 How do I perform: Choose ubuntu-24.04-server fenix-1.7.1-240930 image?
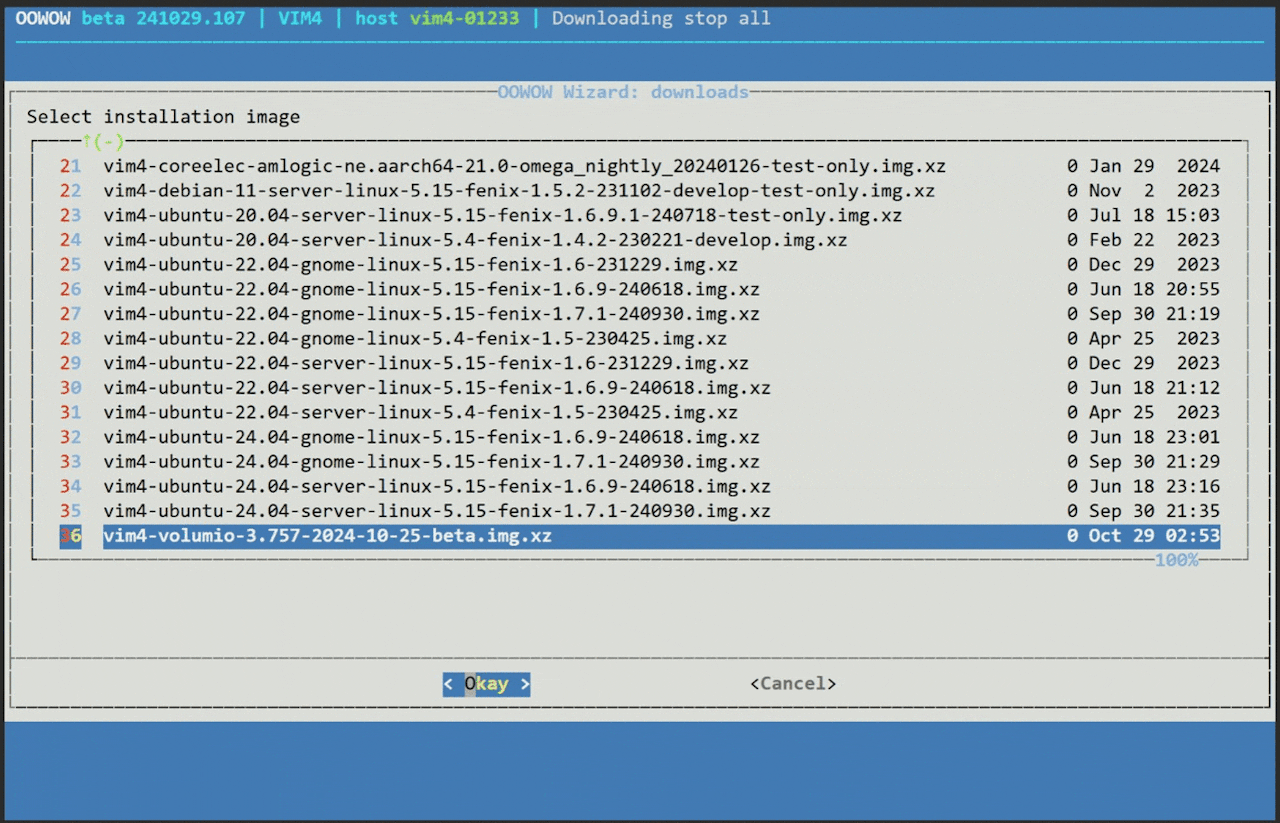click(640, 511)
